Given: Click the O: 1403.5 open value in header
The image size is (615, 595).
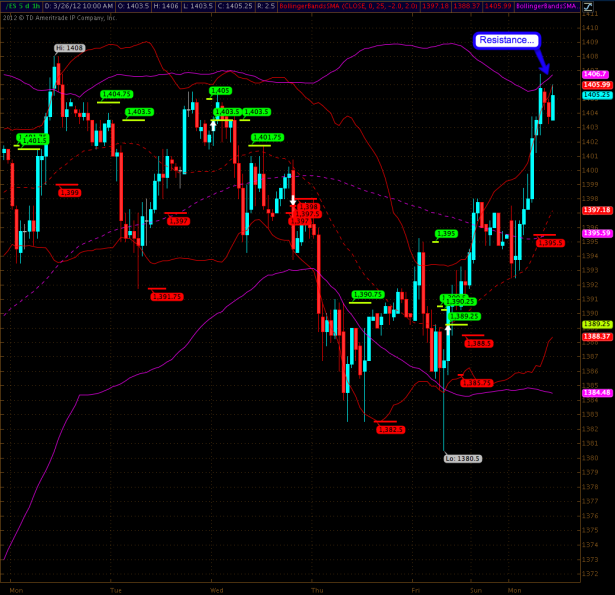Looking at the screenshot, I should (x=133, y=6).
